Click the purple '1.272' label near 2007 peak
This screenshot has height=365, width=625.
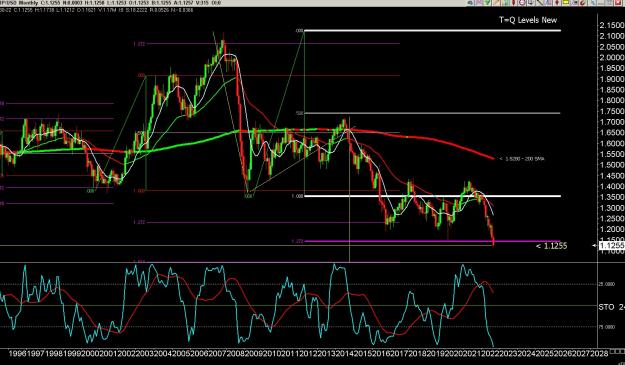tap(139, 43)
